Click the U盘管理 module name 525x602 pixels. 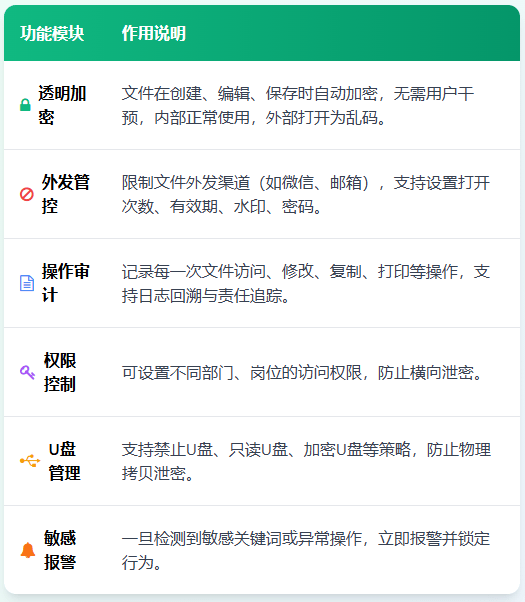(x=65, y=461)
